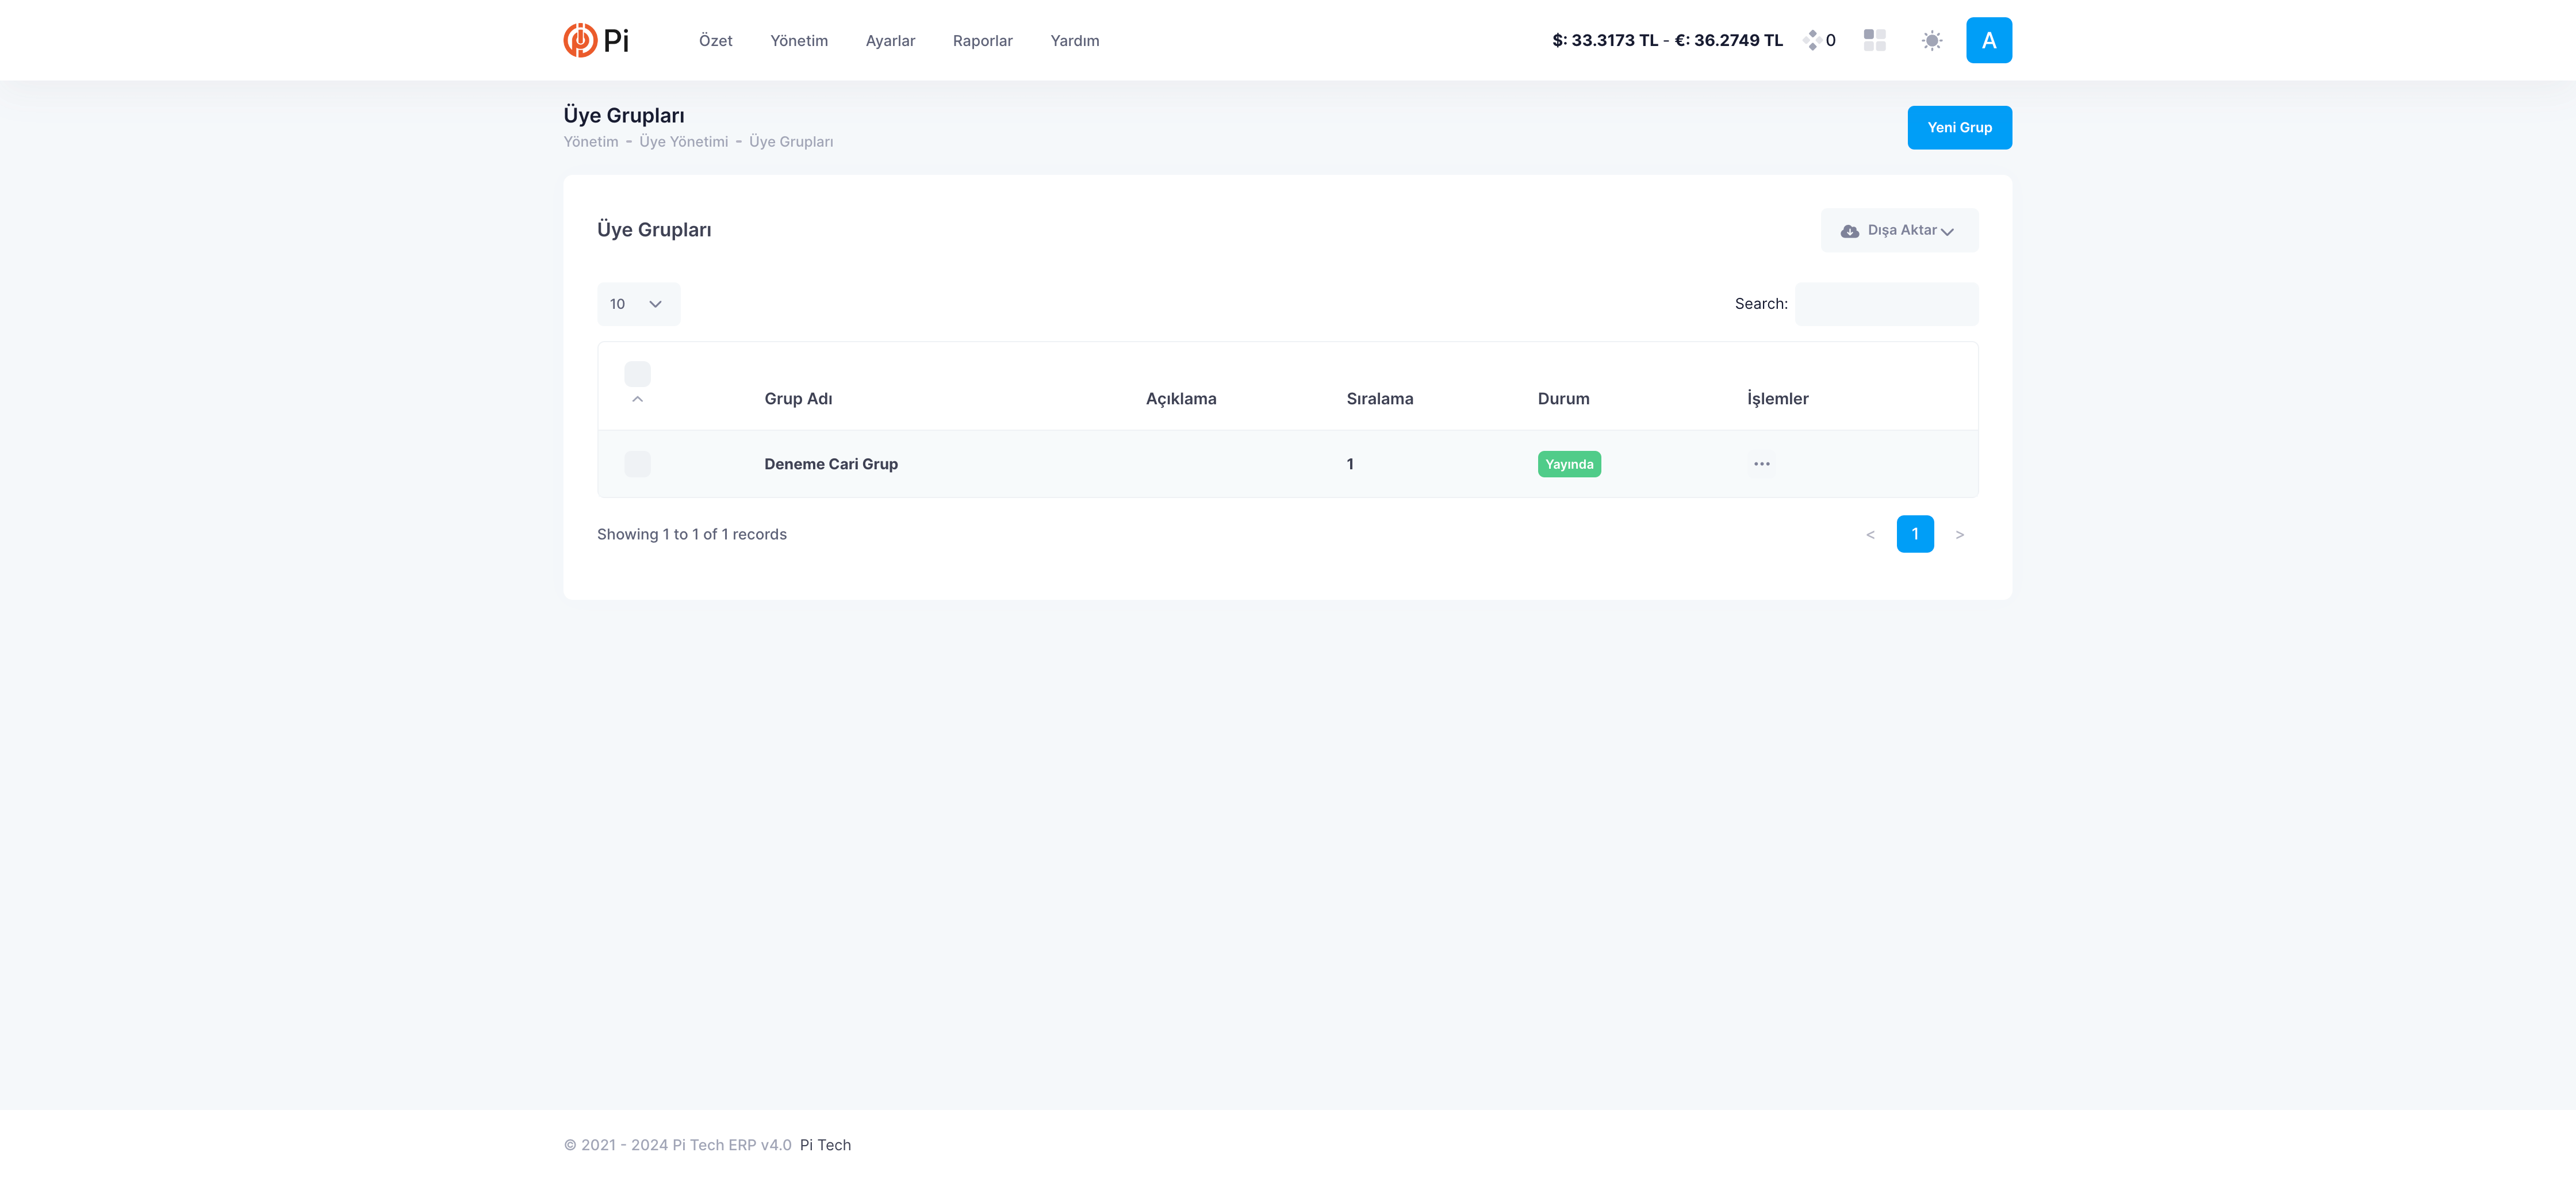Open the quick apps grid icon
This screenshot has height=1179, width=2576.
pos(1874,40)
